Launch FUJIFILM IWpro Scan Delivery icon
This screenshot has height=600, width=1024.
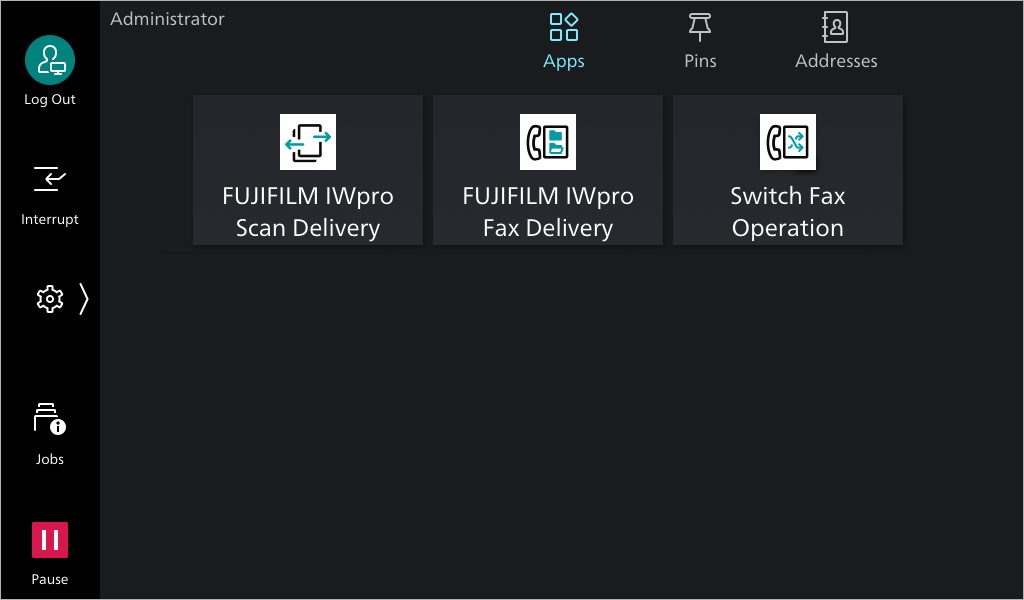point(308,142)
